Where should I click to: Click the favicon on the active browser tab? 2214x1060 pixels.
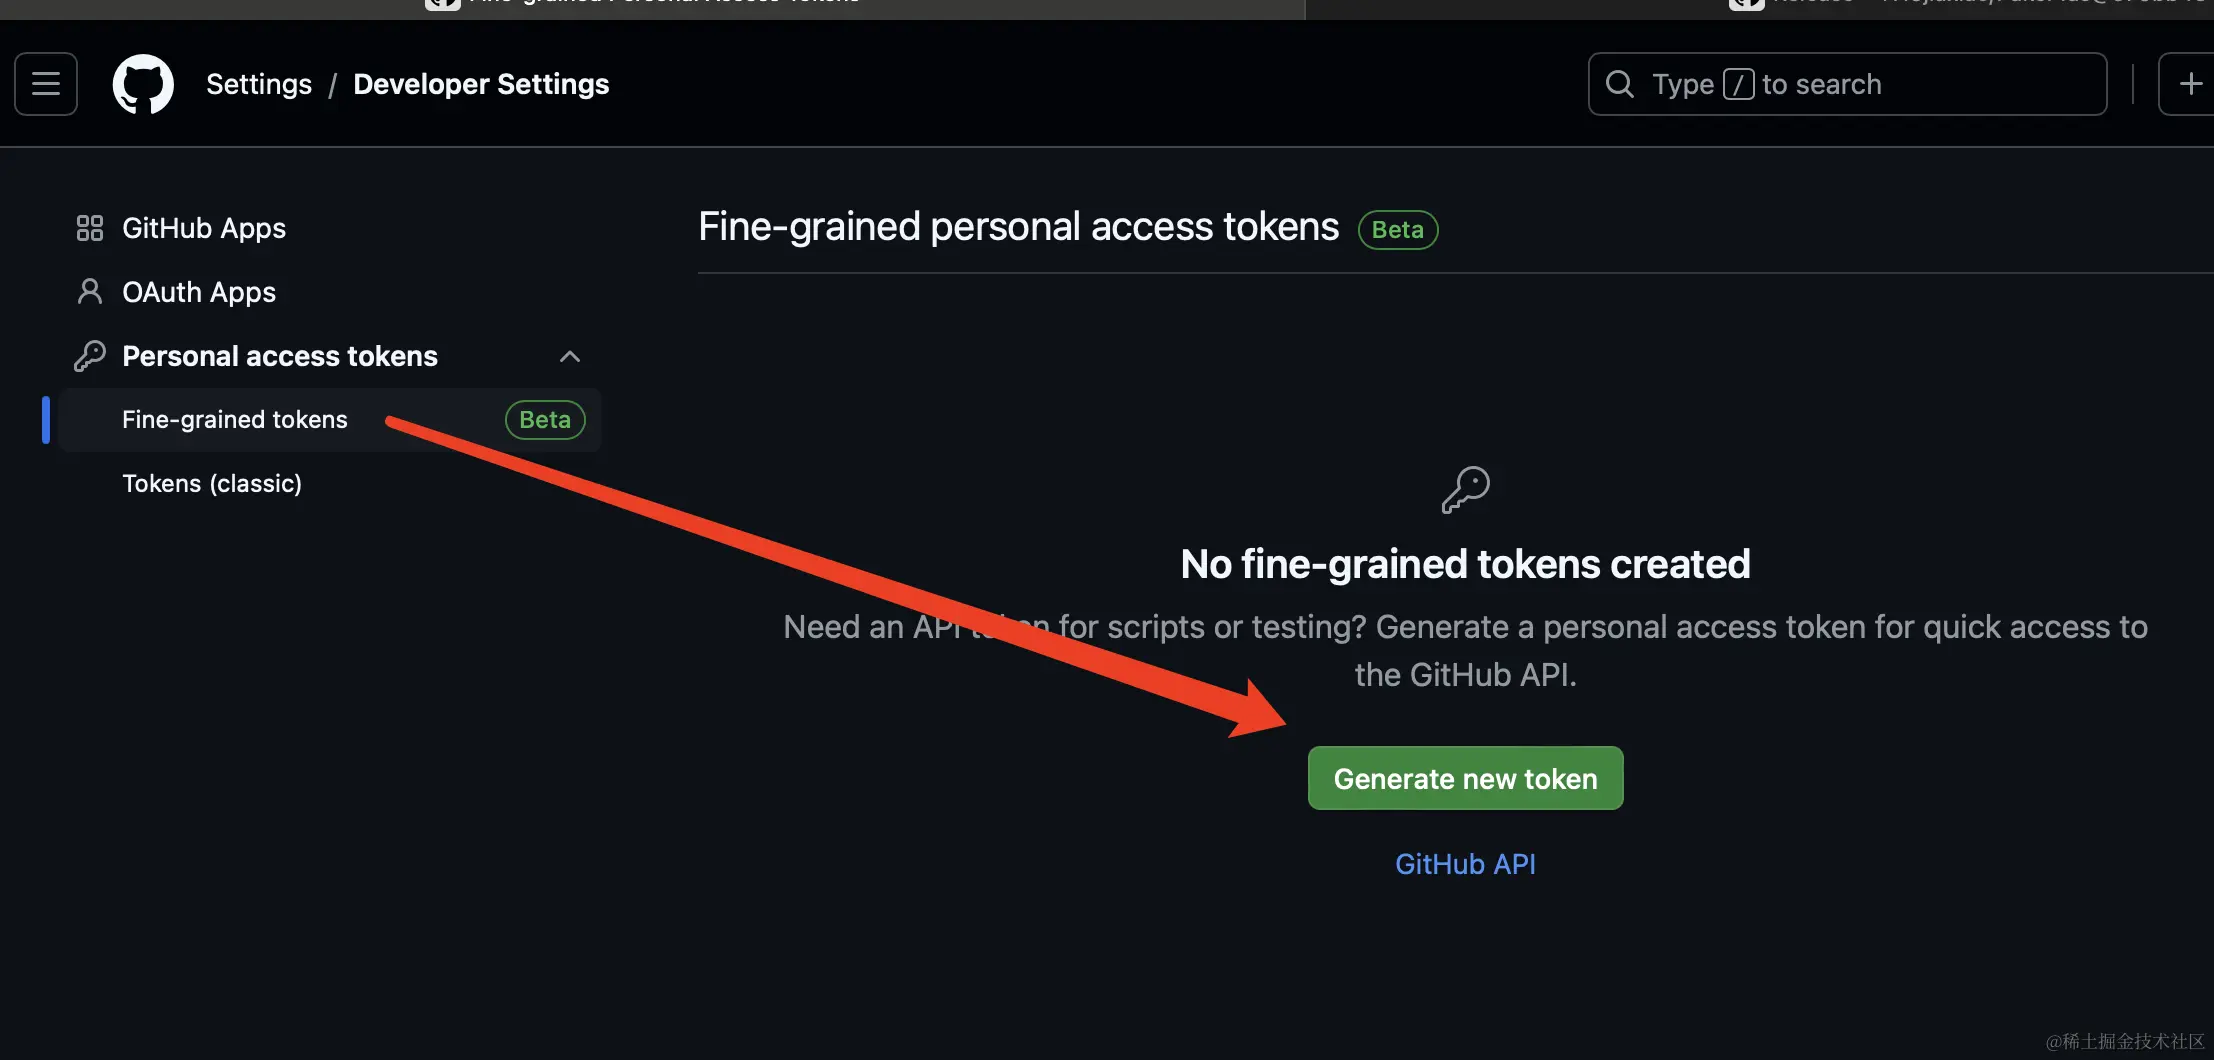443,3
